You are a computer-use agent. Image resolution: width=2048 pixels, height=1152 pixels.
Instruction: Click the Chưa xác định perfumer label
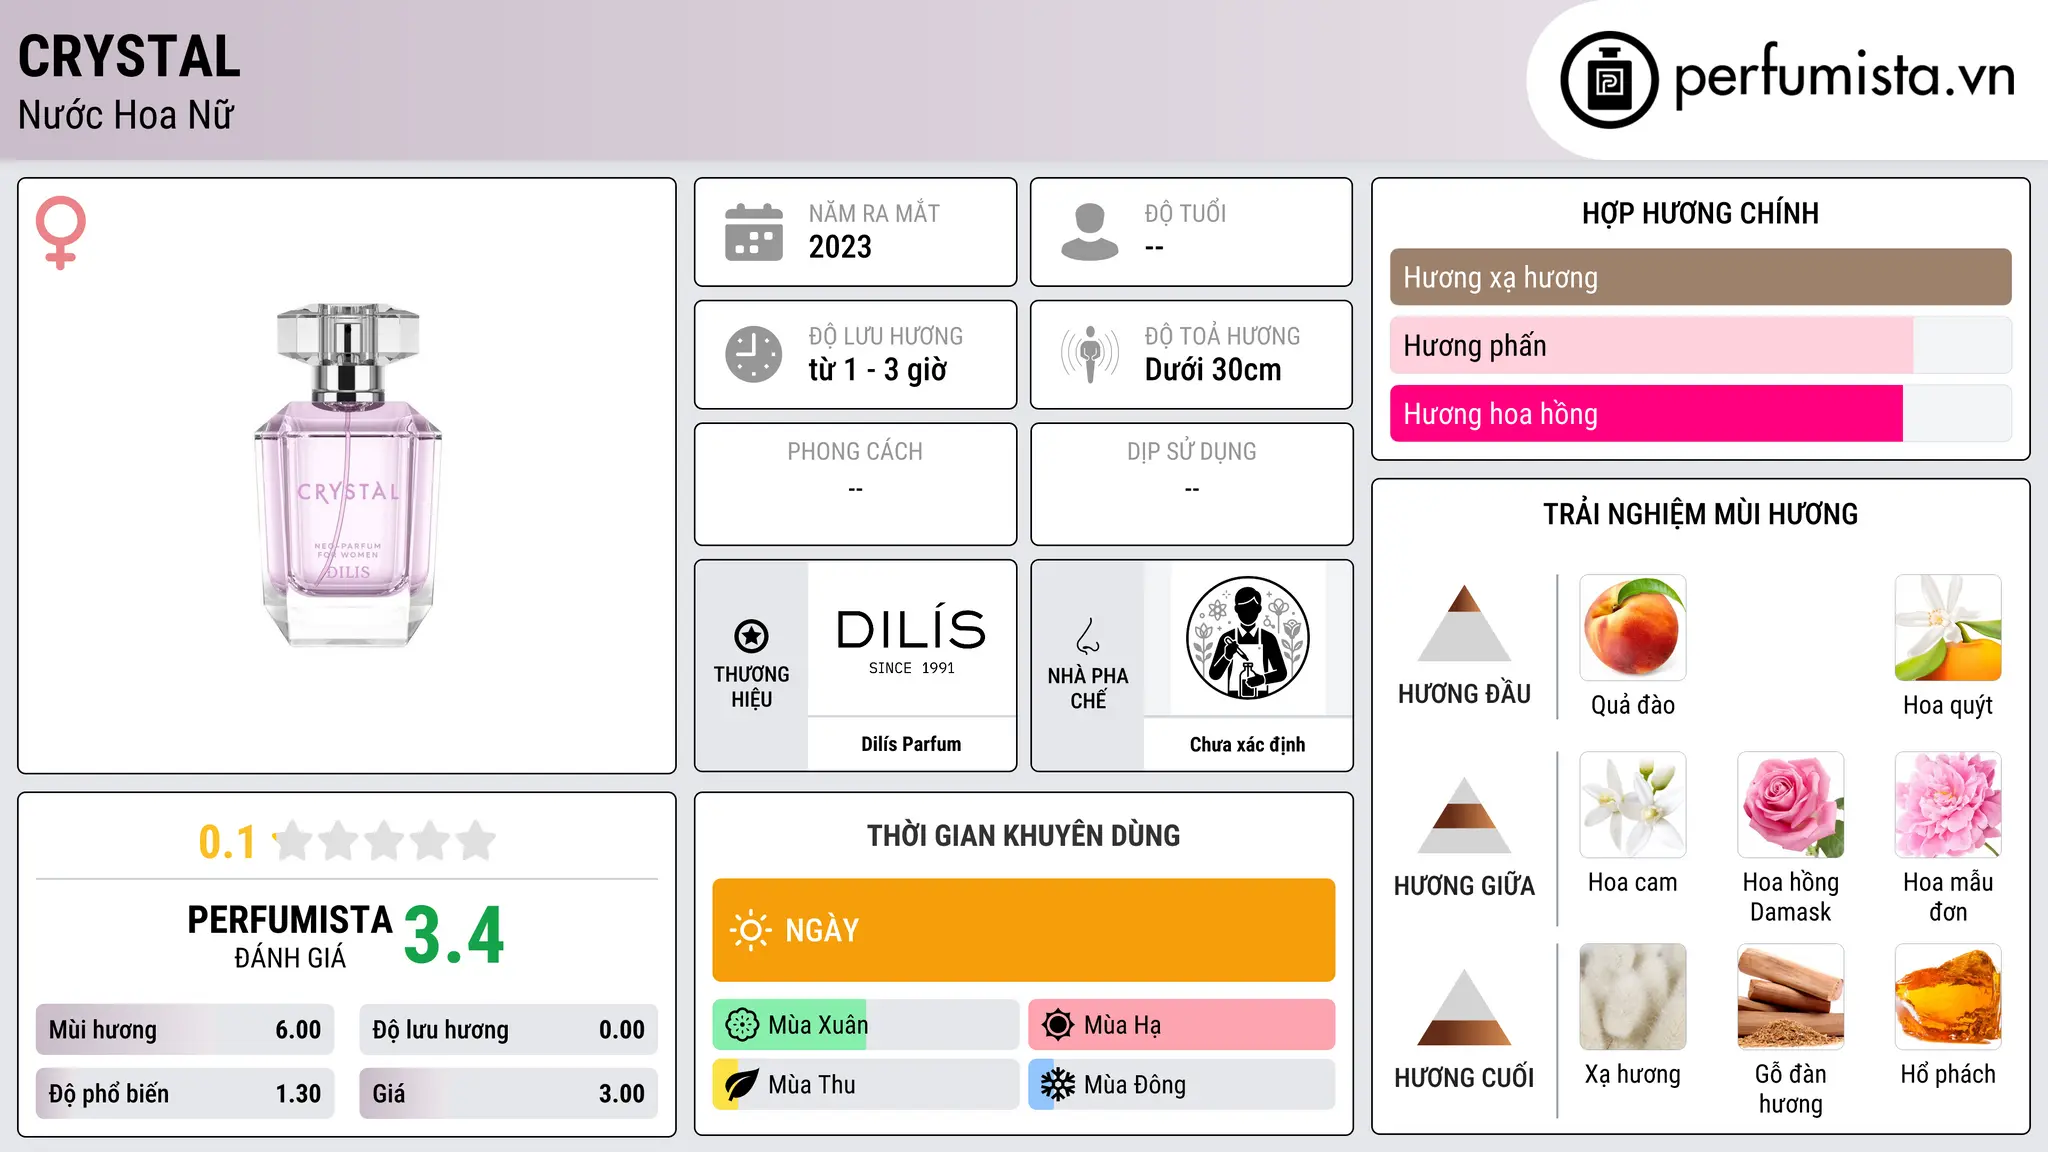pos(1248,744)
